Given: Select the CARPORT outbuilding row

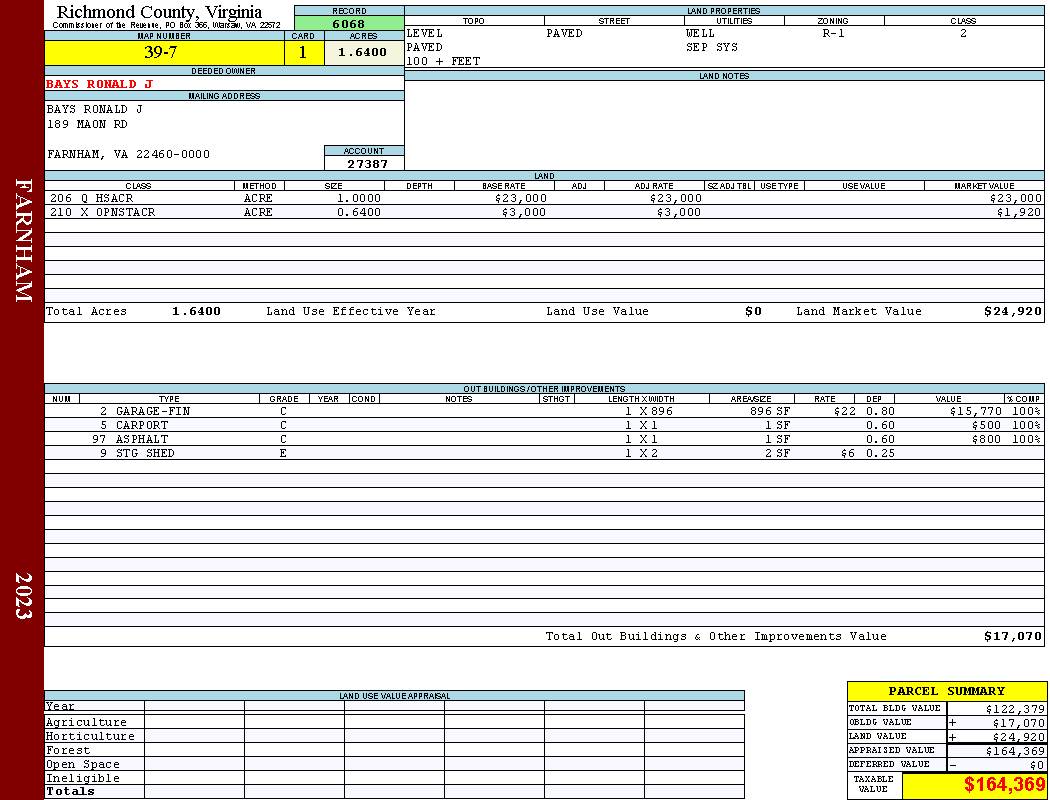Looking at the screenshot, I should [x=544, y=426].
